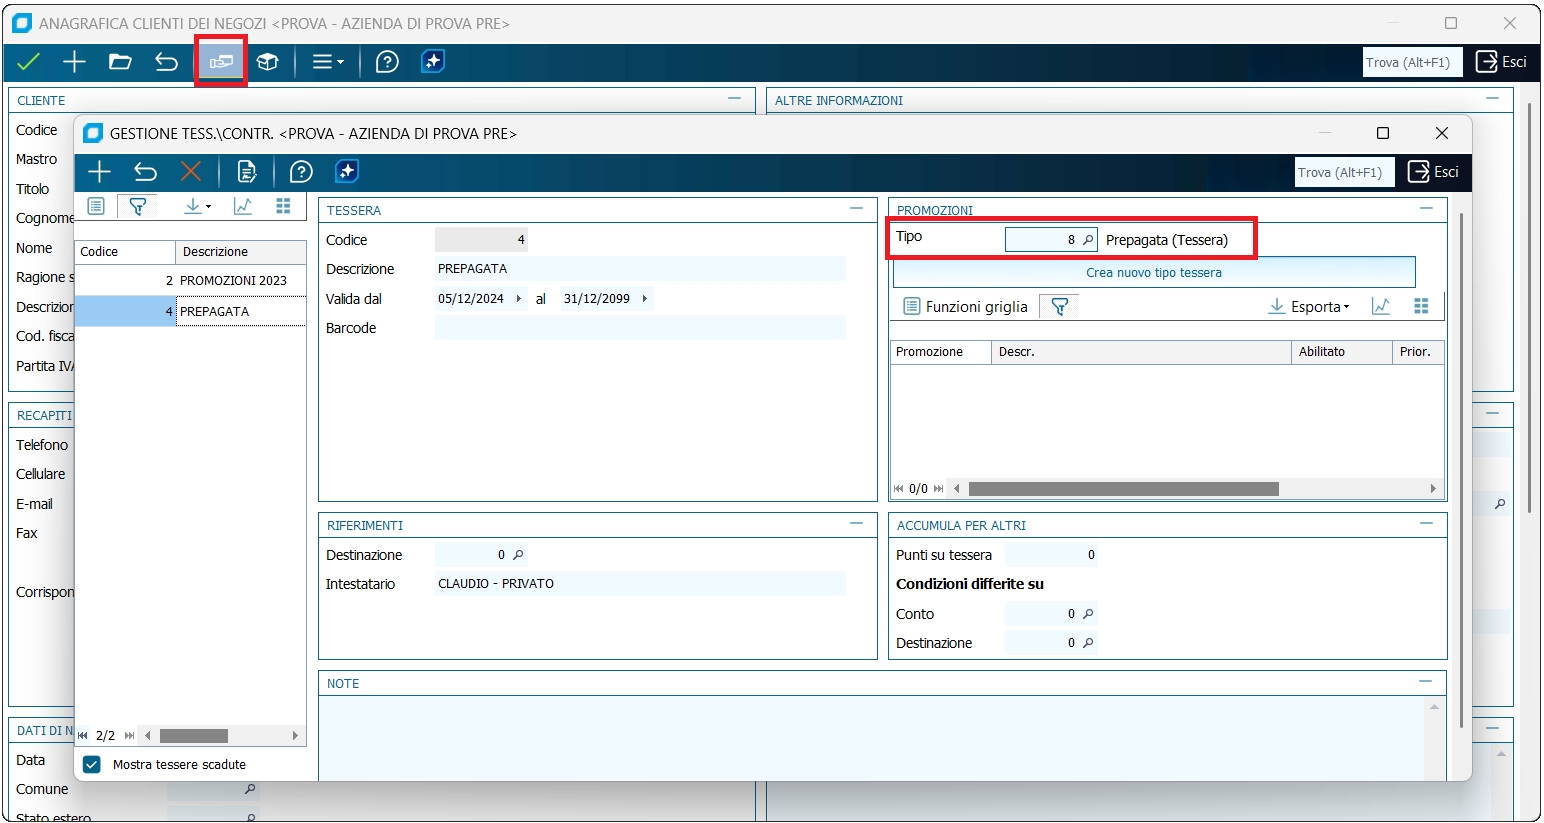Open help in the card management window
This screenshot has width=1544, height=823.
pos(301,172)
